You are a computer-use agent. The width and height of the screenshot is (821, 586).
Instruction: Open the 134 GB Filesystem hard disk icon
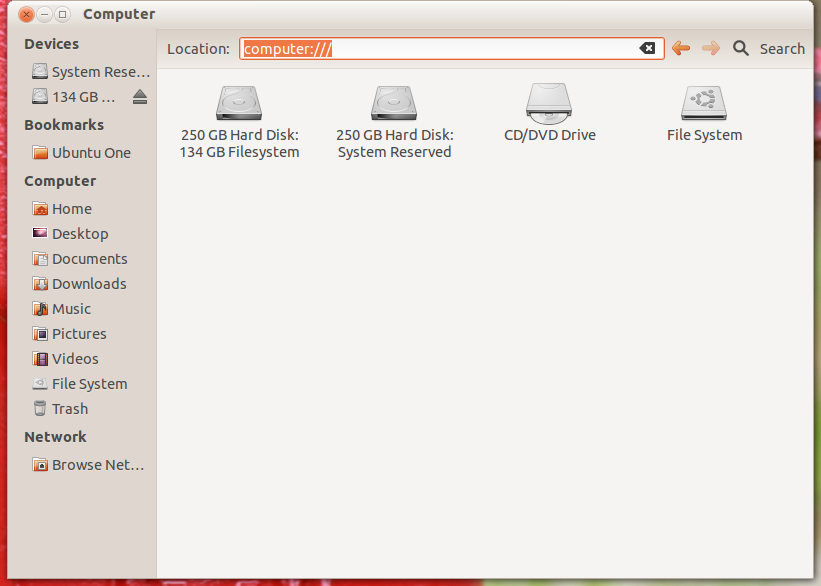(x=240, y=104)
